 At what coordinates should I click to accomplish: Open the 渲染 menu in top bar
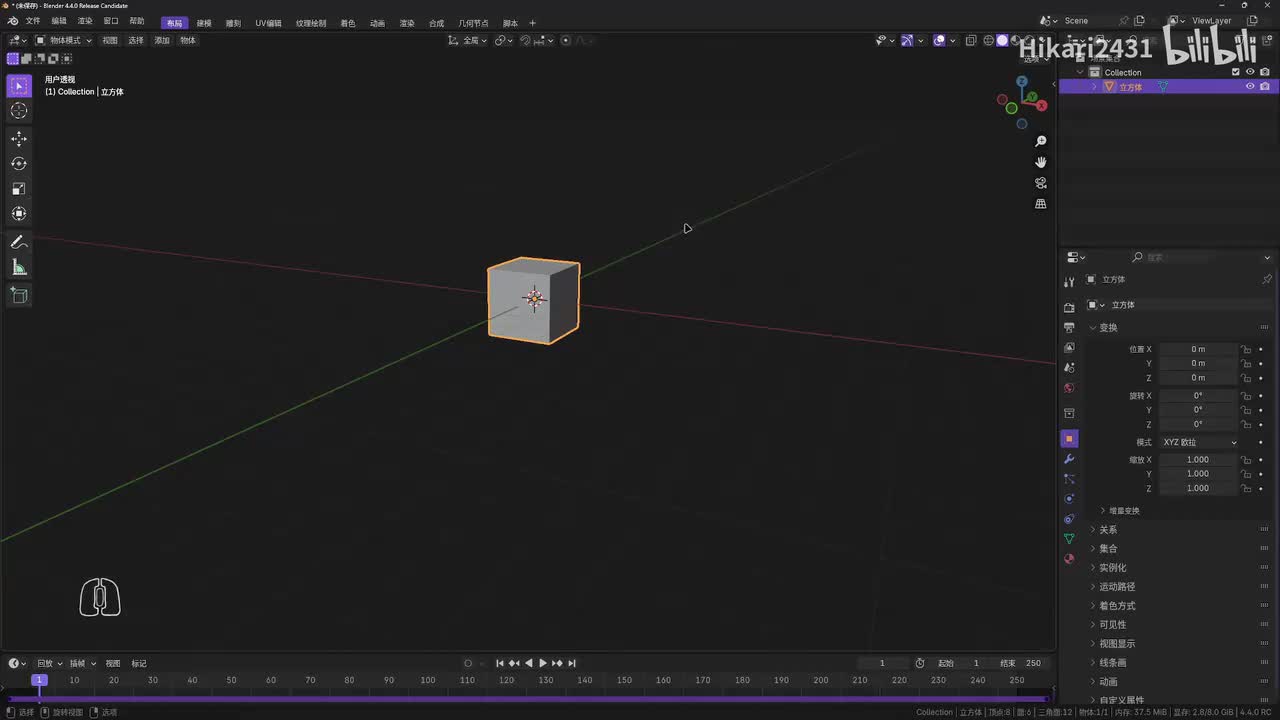click(x=85, y=21)
